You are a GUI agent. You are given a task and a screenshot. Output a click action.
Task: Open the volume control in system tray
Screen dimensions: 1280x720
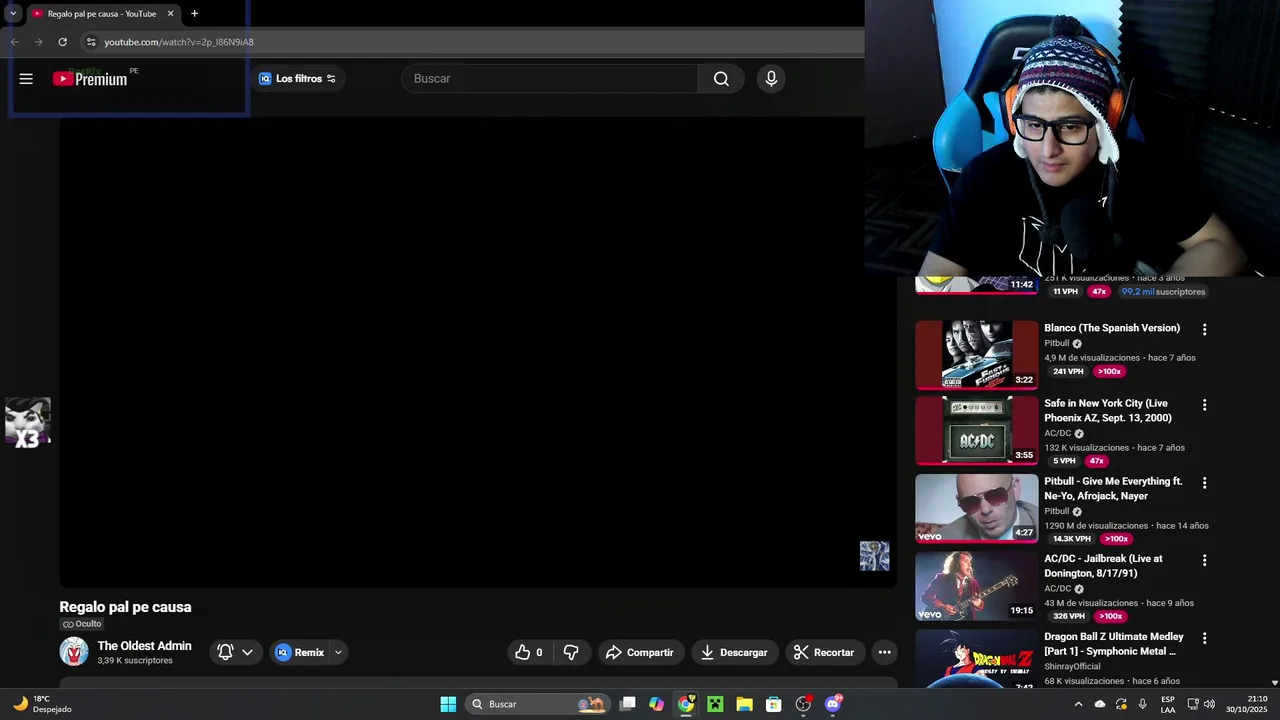pos(1209,704)
